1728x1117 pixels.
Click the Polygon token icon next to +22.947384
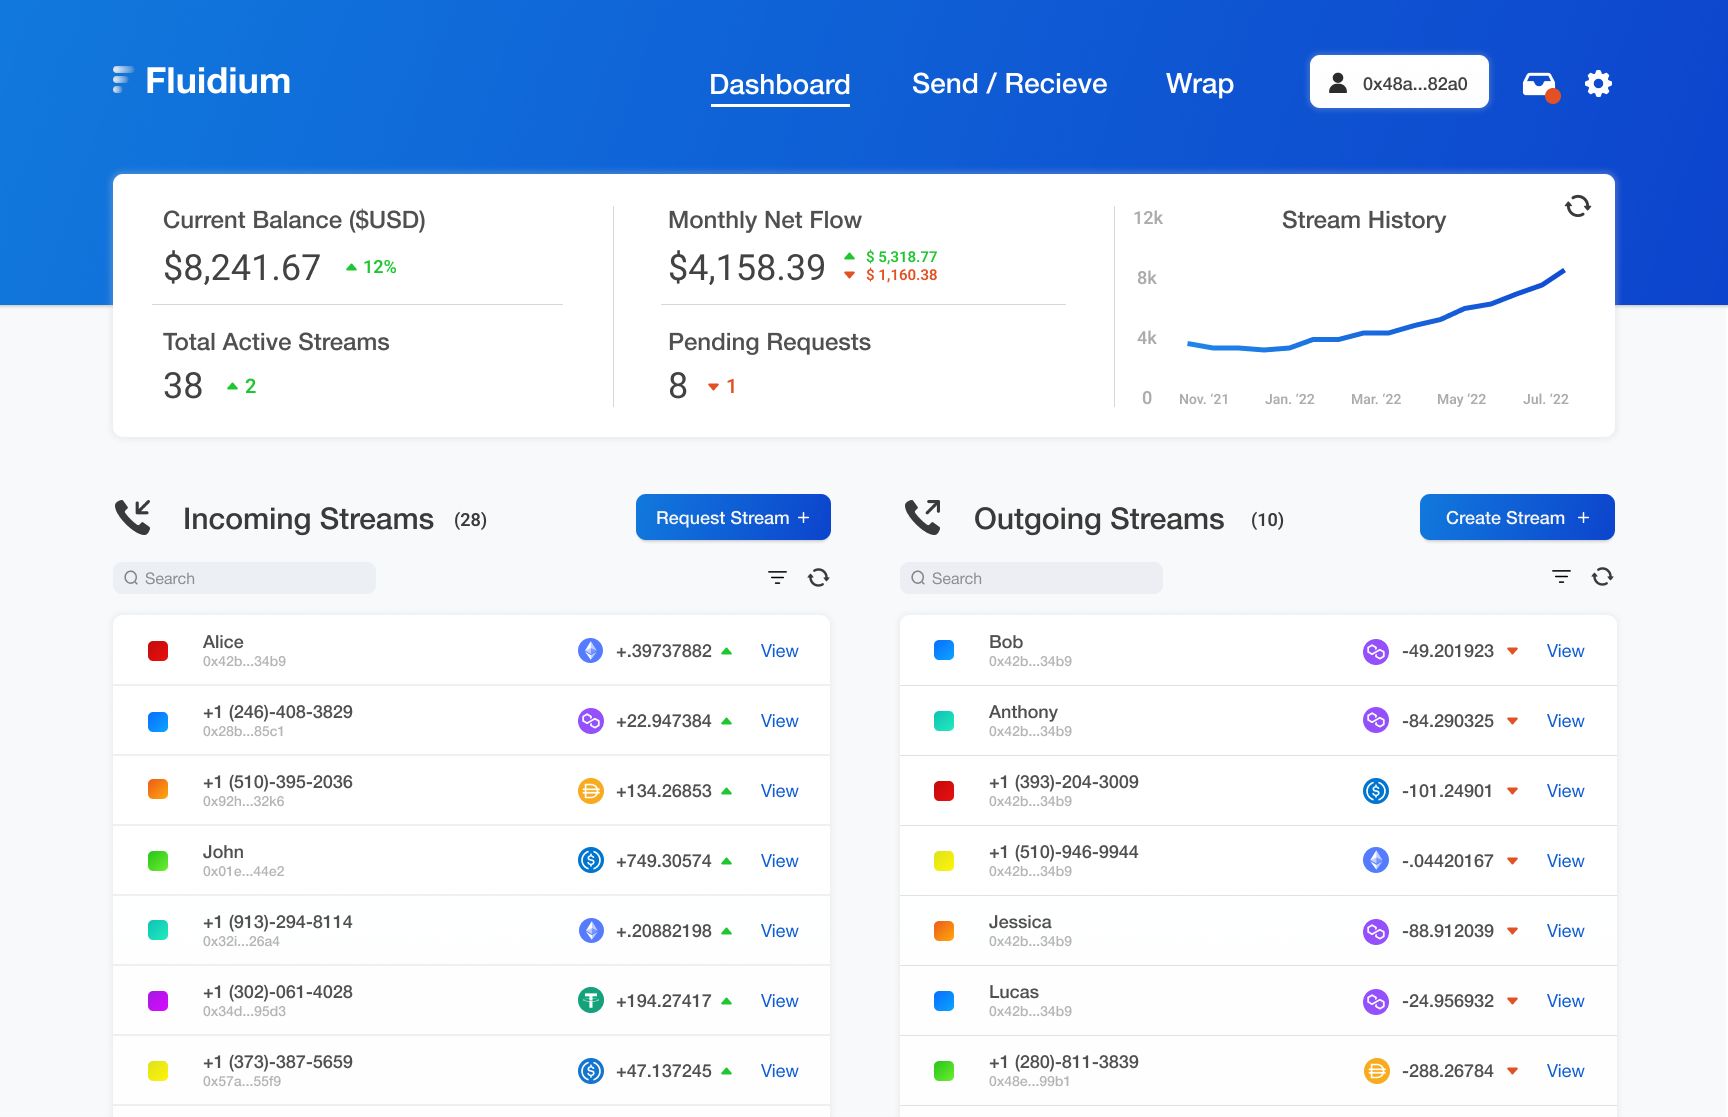tap(591, 721)
